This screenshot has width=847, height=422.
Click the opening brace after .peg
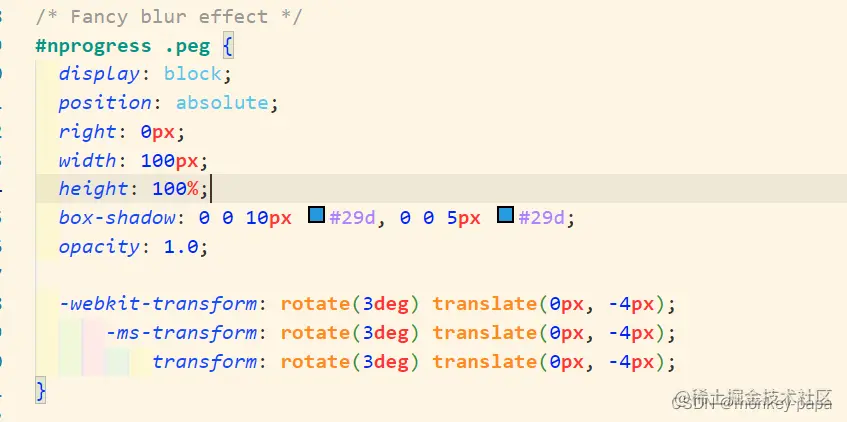pos(227,46)
